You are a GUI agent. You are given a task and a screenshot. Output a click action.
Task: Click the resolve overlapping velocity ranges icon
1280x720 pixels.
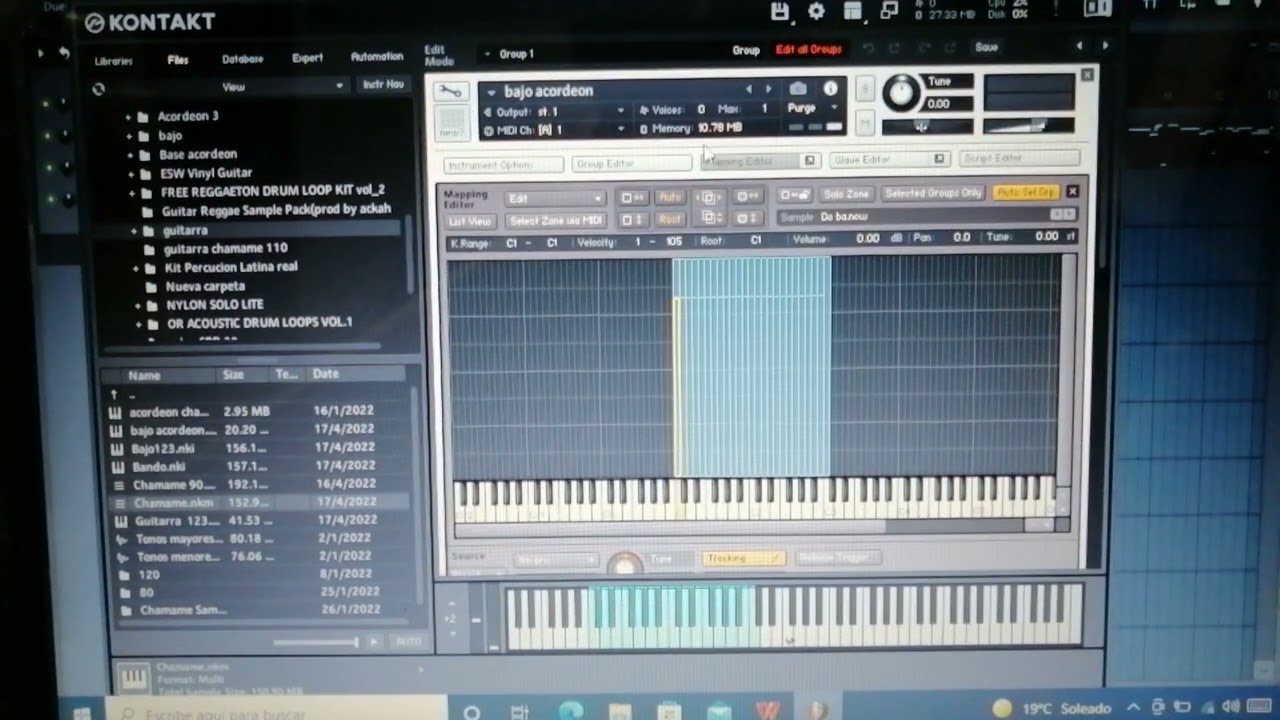click(748, 218)
